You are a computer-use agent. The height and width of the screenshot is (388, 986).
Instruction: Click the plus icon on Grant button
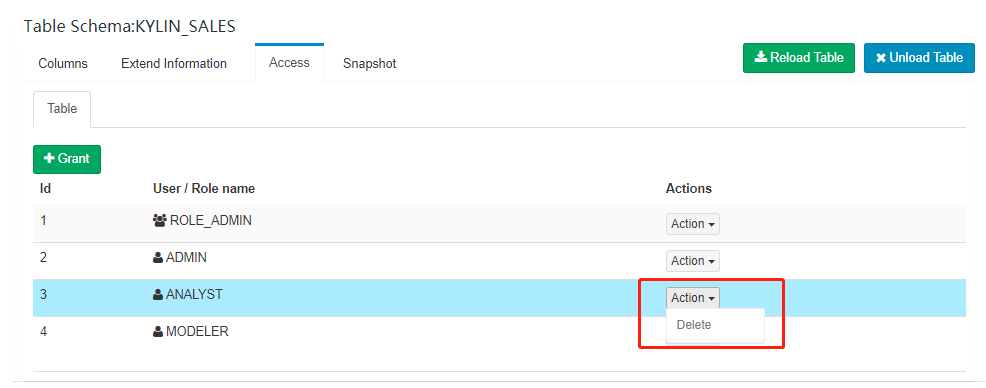click(49, 158)
